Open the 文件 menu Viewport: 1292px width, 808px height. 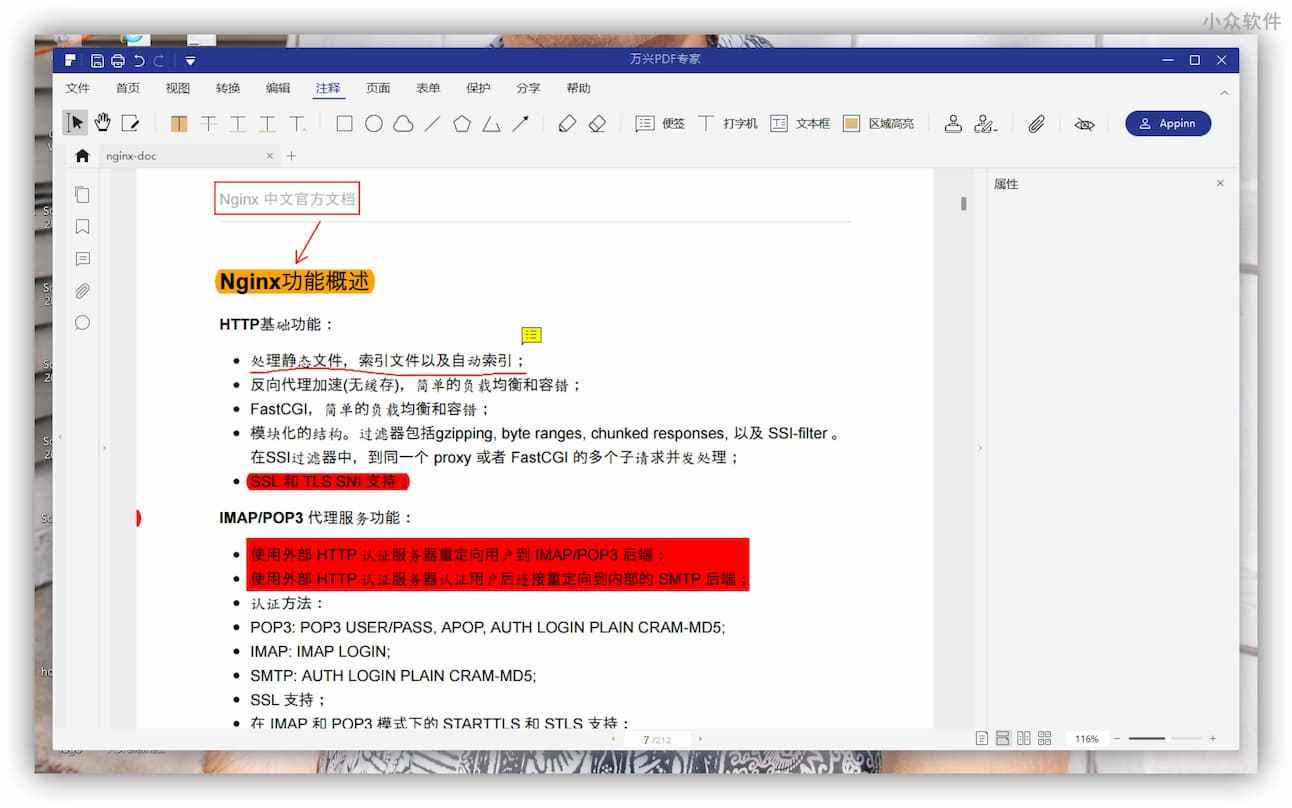point(78,88)
